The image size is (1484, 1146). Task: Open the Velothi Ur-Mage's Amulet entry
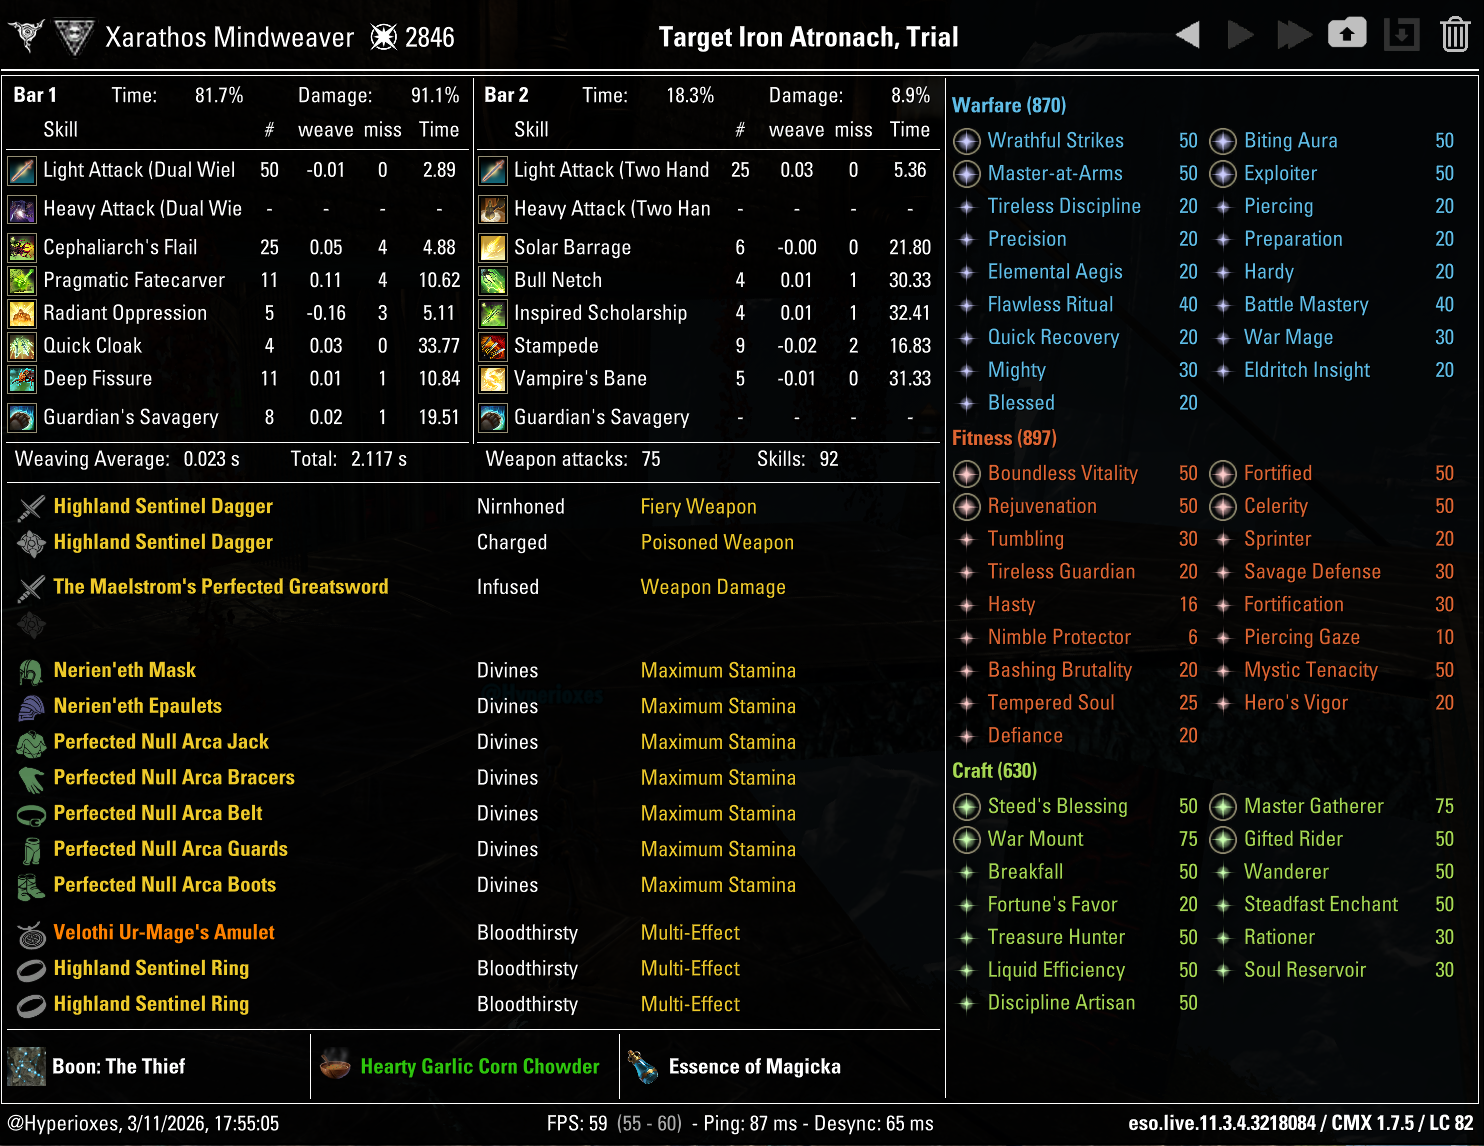[x=165, y=932]
